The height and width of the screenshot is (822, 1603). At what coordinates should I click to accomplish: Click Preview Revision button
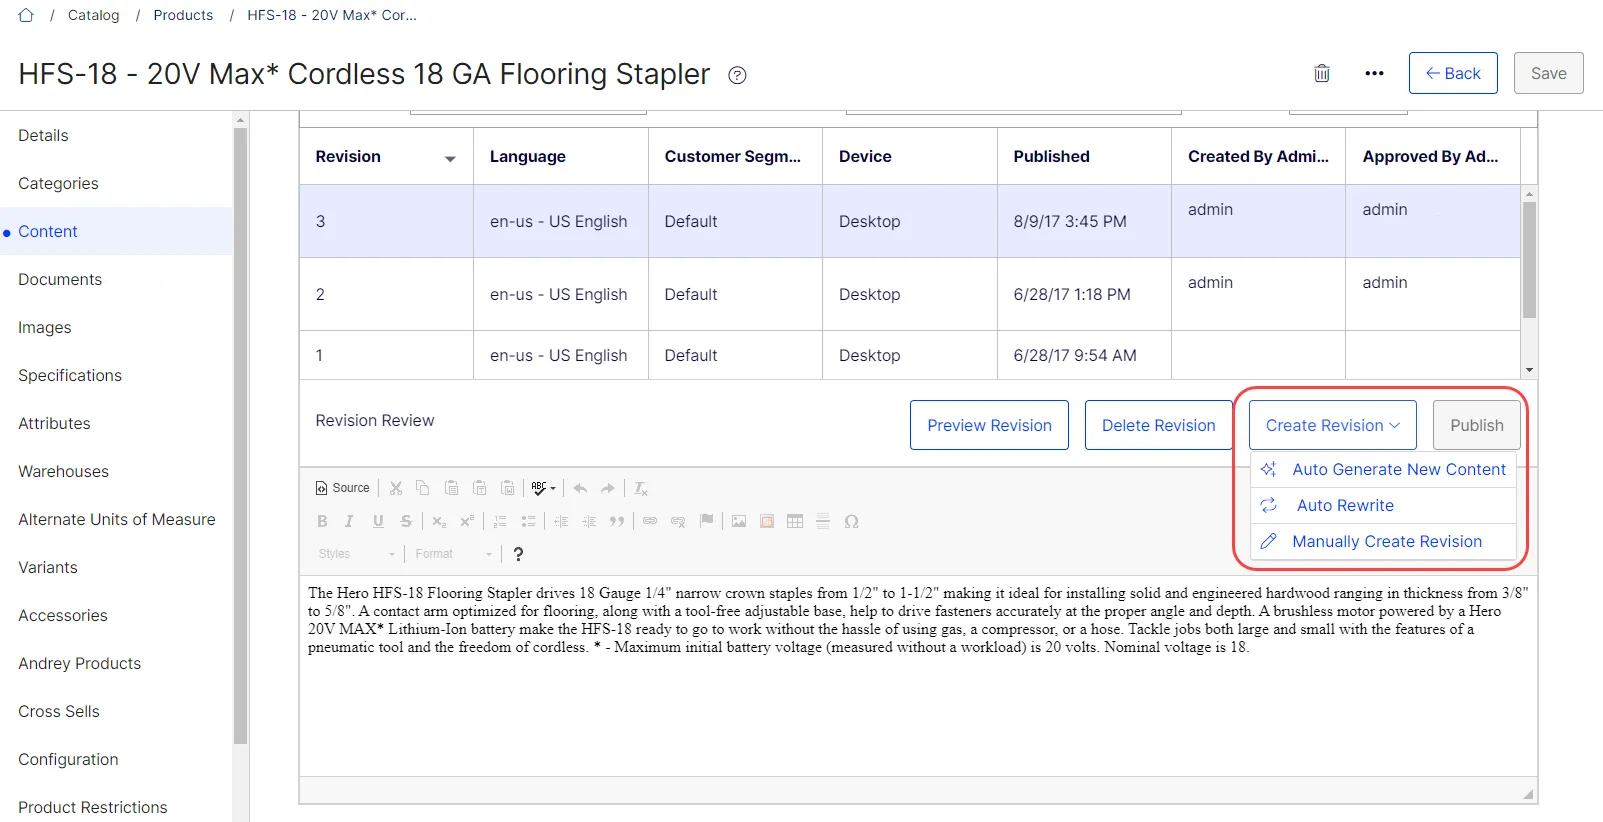(989, 425)
